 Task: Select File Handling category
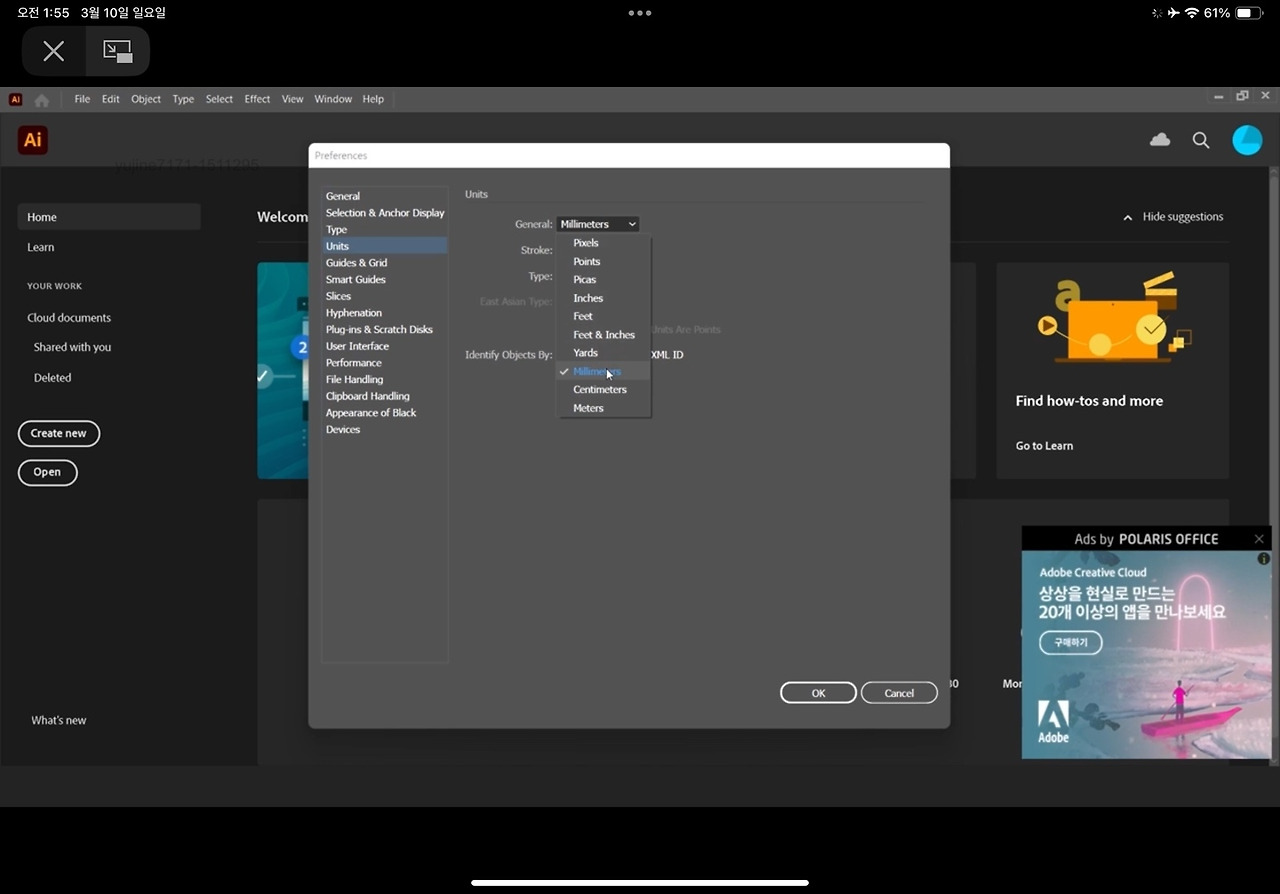click(x=384, y=379)
